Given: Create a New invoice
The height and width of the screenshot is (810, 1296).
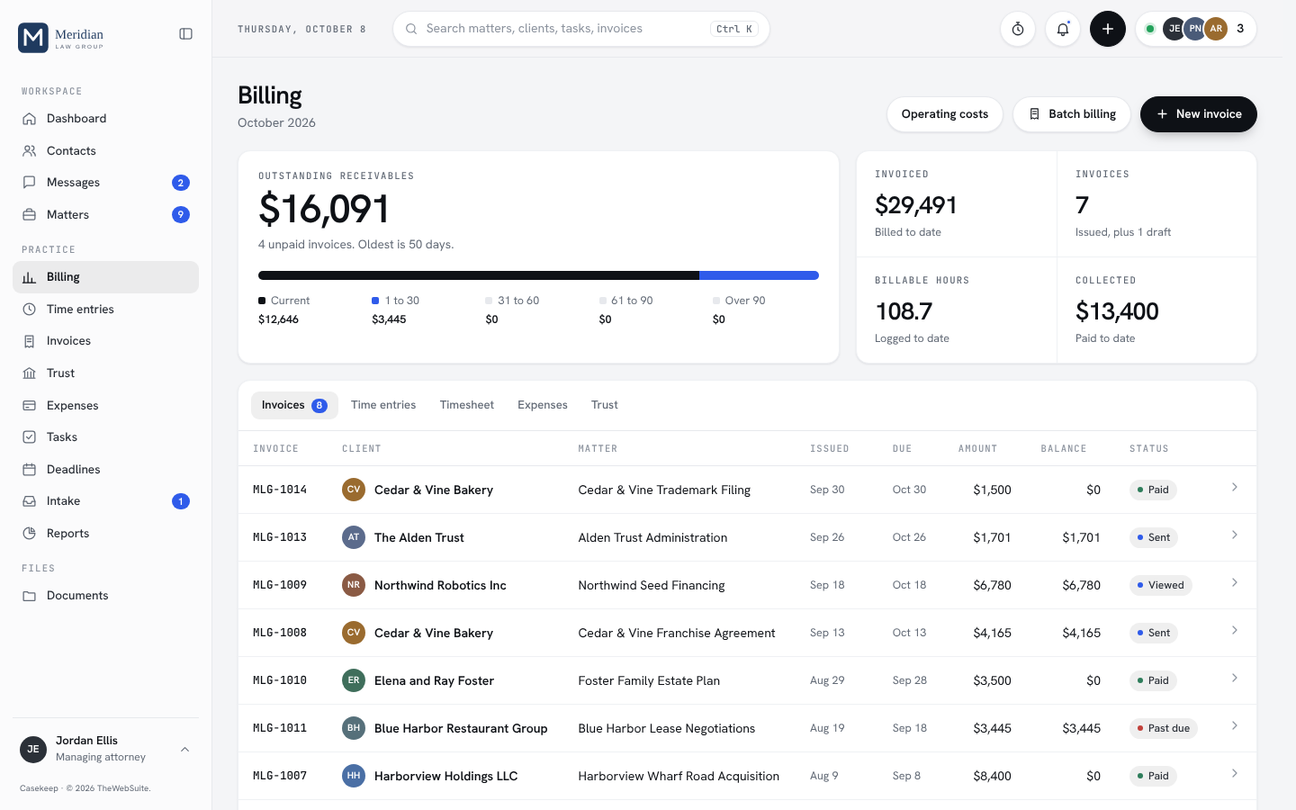Looking at the screenshot, I should (1198, 114).
